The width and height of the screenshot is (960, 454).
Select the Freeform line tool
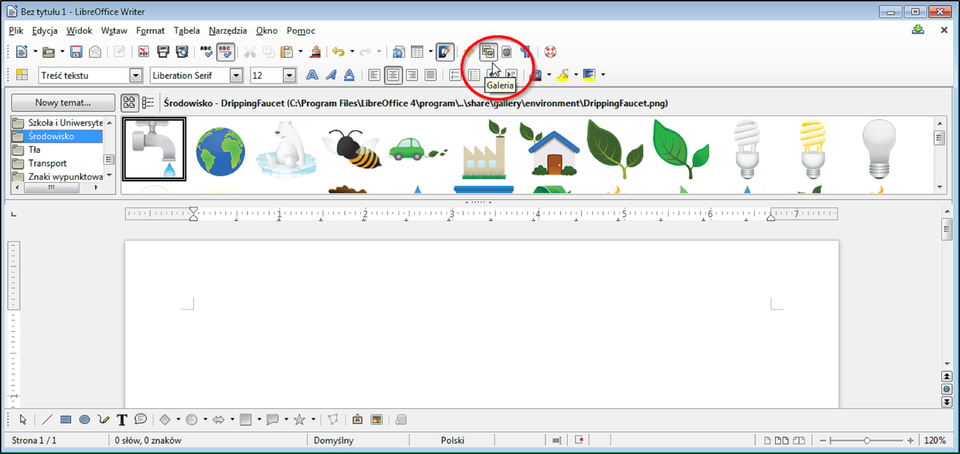(103, 420)
